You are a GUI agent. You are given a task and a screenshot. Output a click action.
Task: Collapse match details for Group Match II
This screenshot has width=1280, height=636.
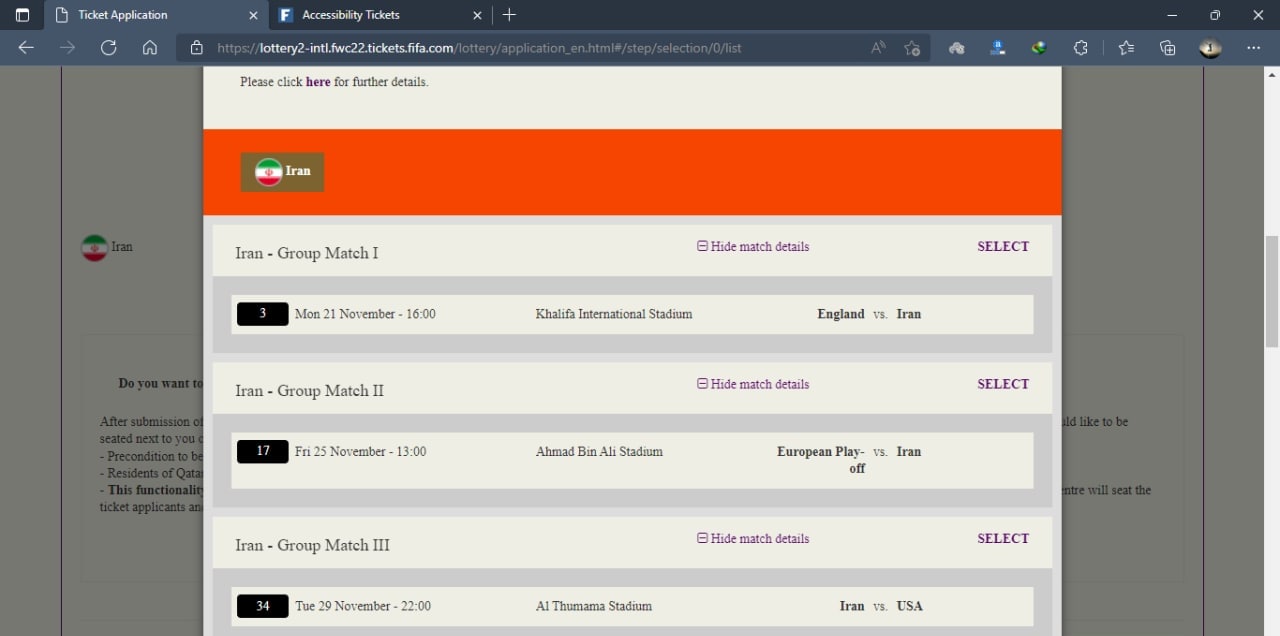[x=753, y=384]
